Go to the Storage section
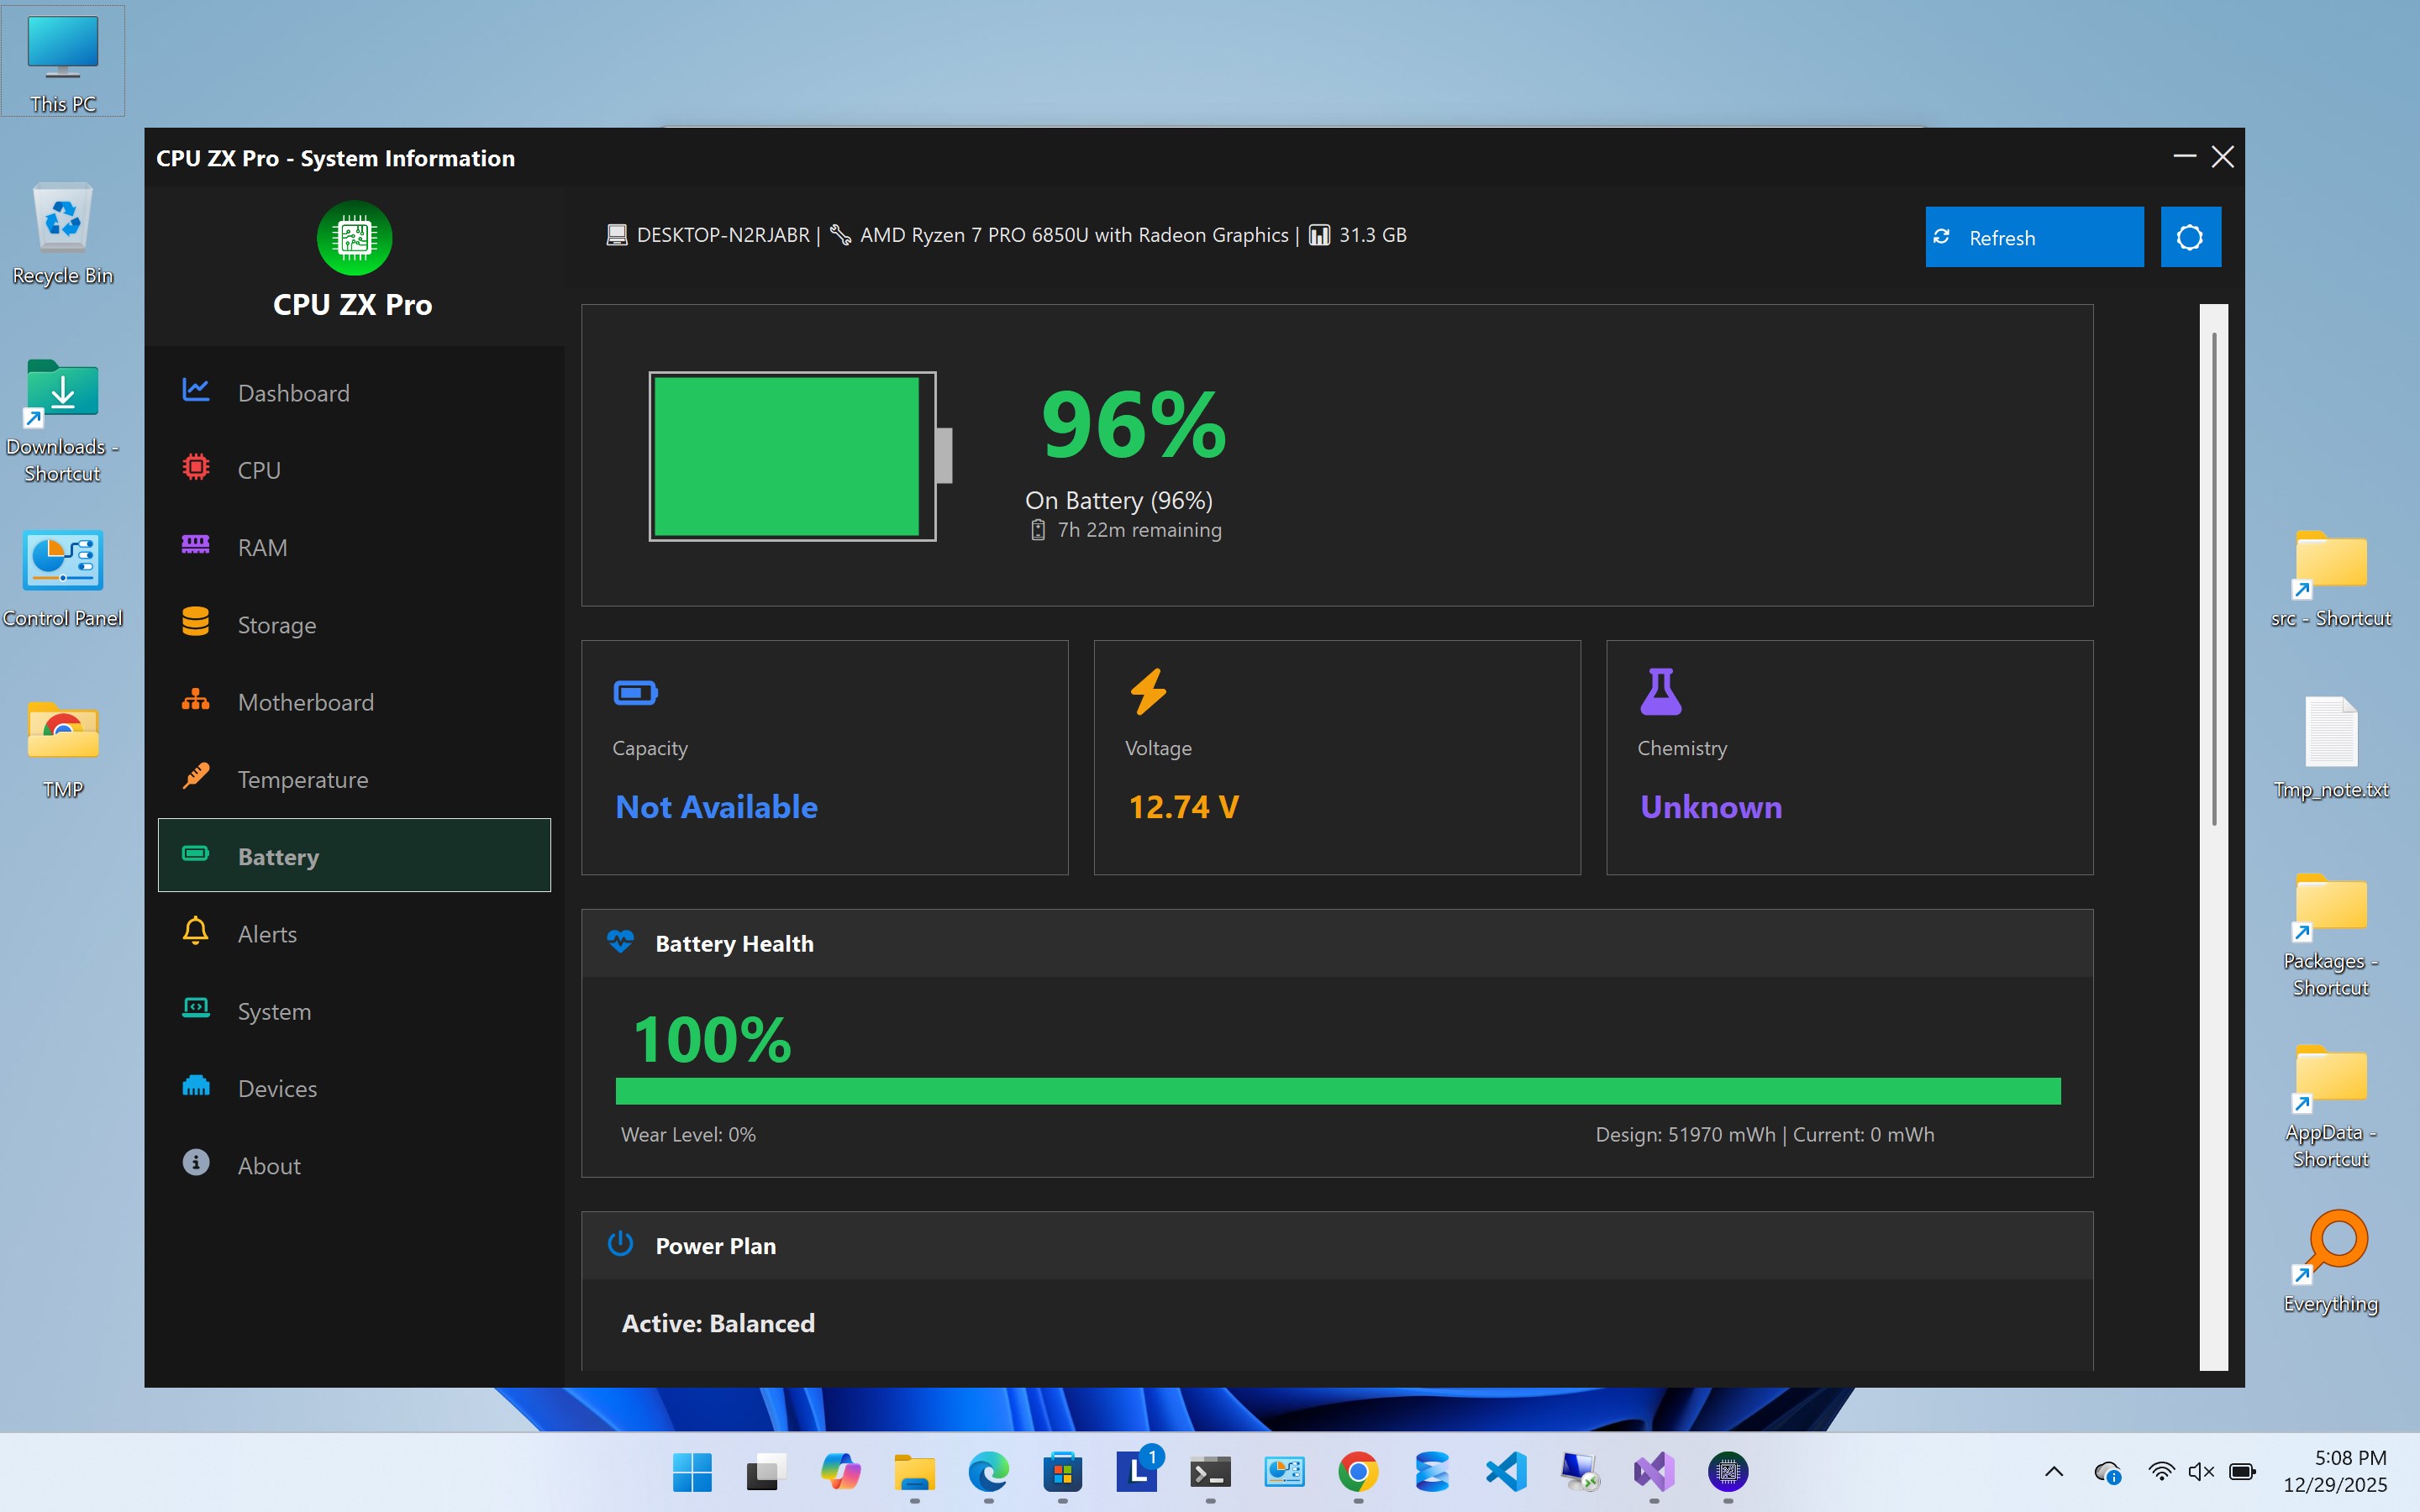 coord(354,625)
